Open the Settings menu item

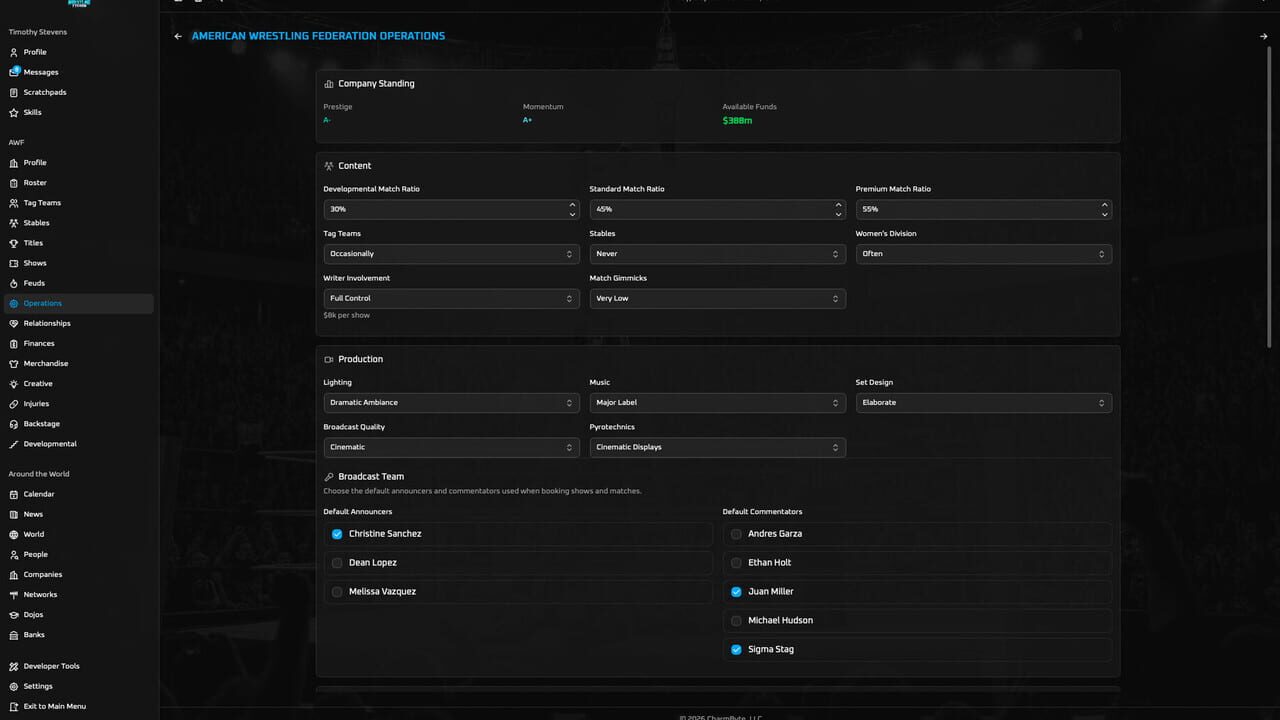point(80,686)
